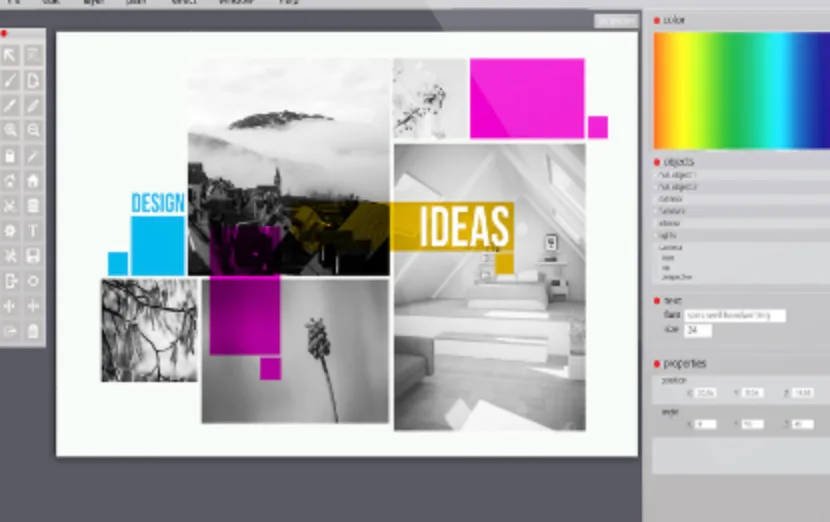Click the position Y value field

752,393
